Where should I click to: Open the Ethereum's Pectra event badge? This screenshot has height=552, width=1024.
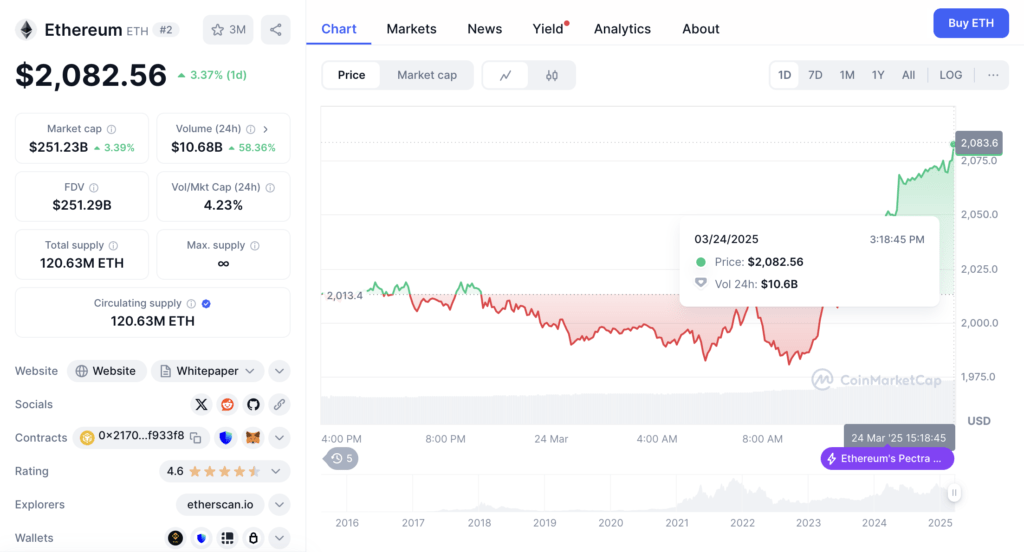point(888,459)
